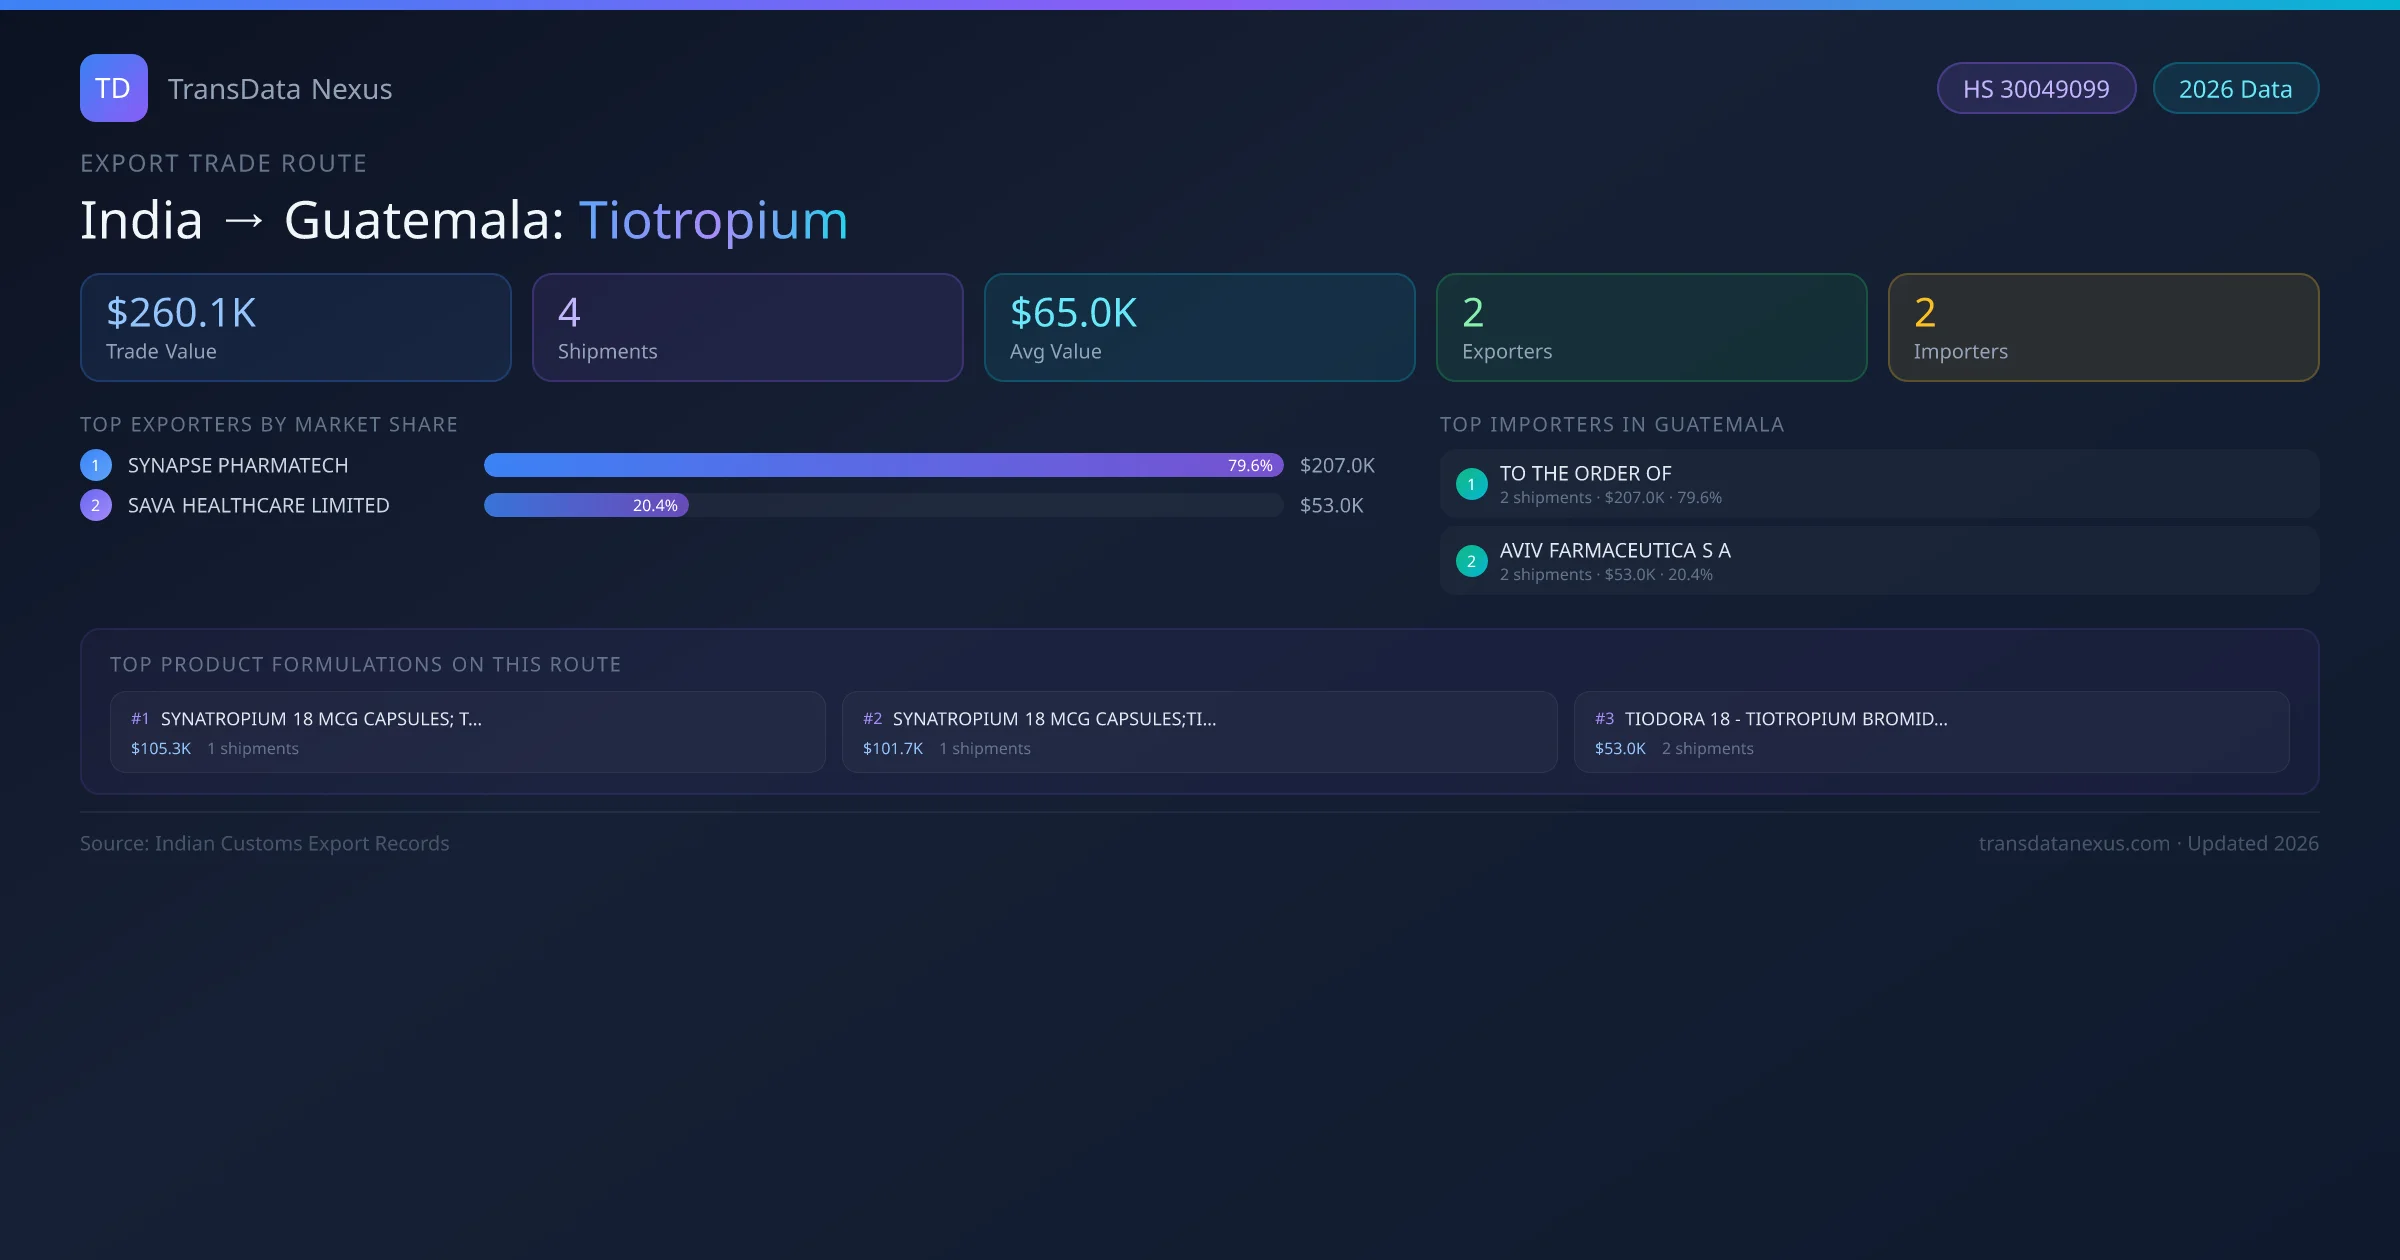Click the arrow icon between India and Guatemala
Viewport: 2400px width, 1260px height.
243,220
